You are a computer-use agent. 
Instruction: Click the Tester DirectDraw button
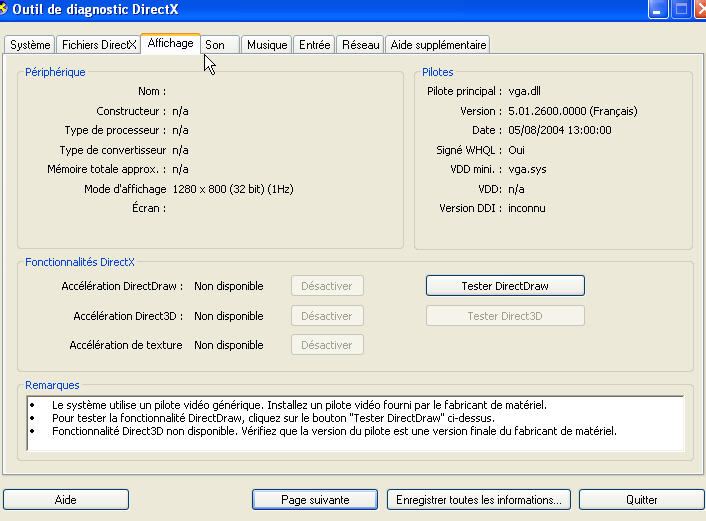[505, 286]
